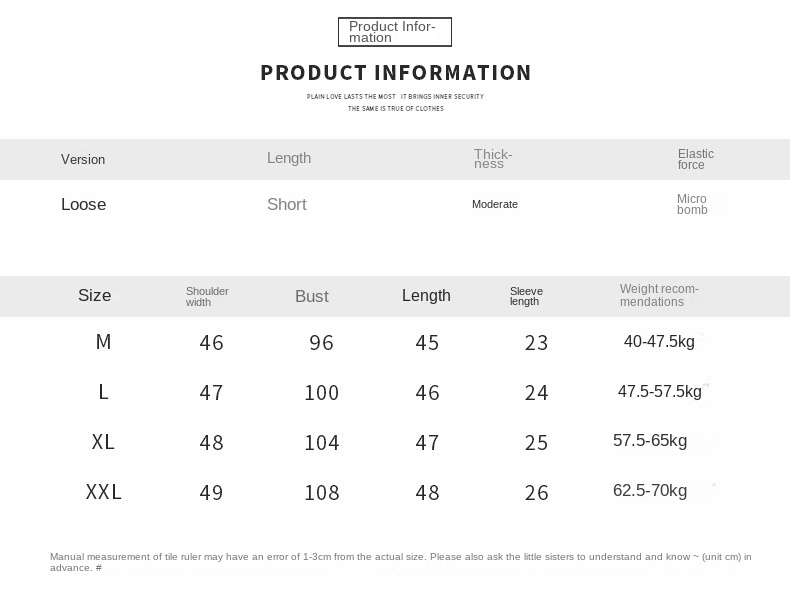Viewport: 790px width, 592px height.
Task: Click the 47.5-57.5kg weight recommendation
Action: coord(659,392)
